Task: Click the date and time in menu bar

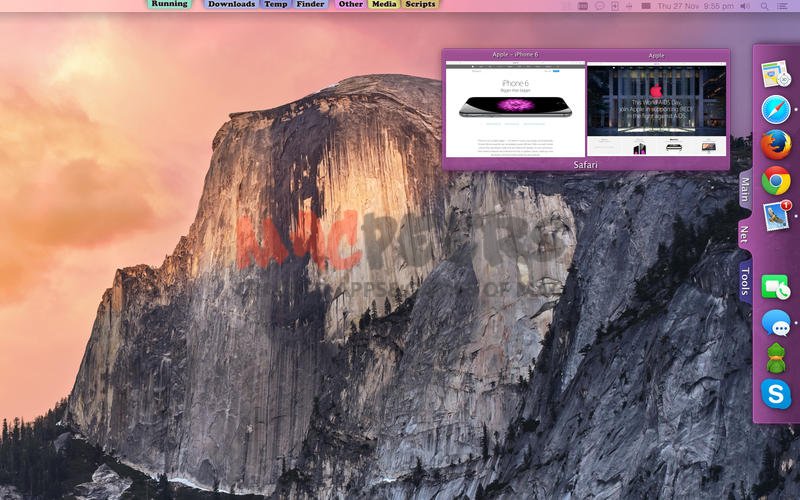Action: [695, 6]
